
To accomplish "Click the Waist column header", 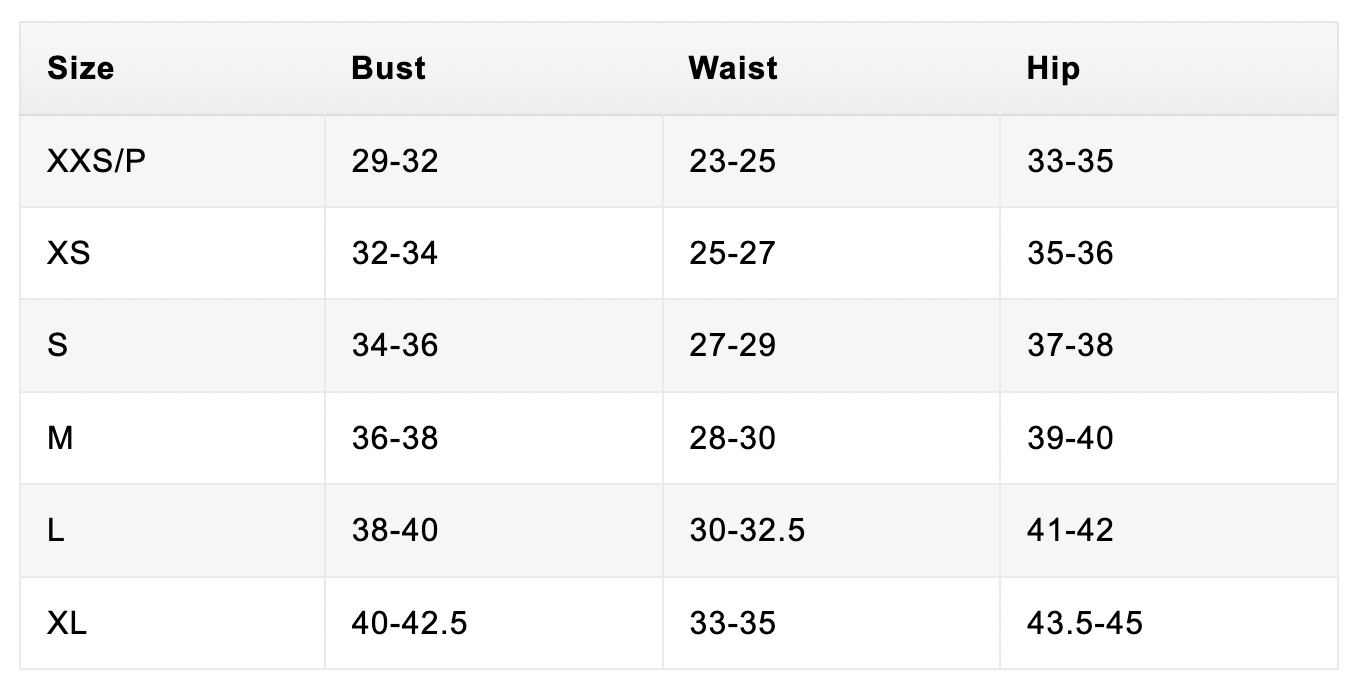I will click(x=733, y=68).
